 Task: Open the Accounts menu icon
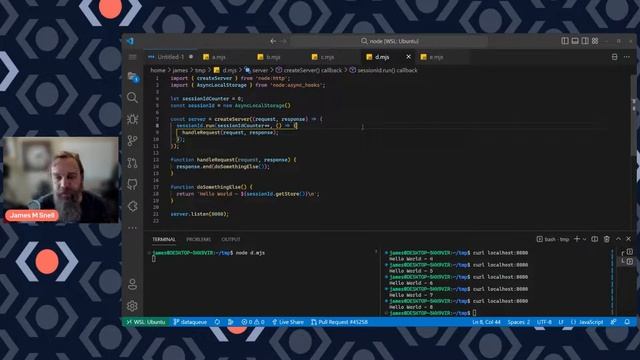[x=132, y=284]
